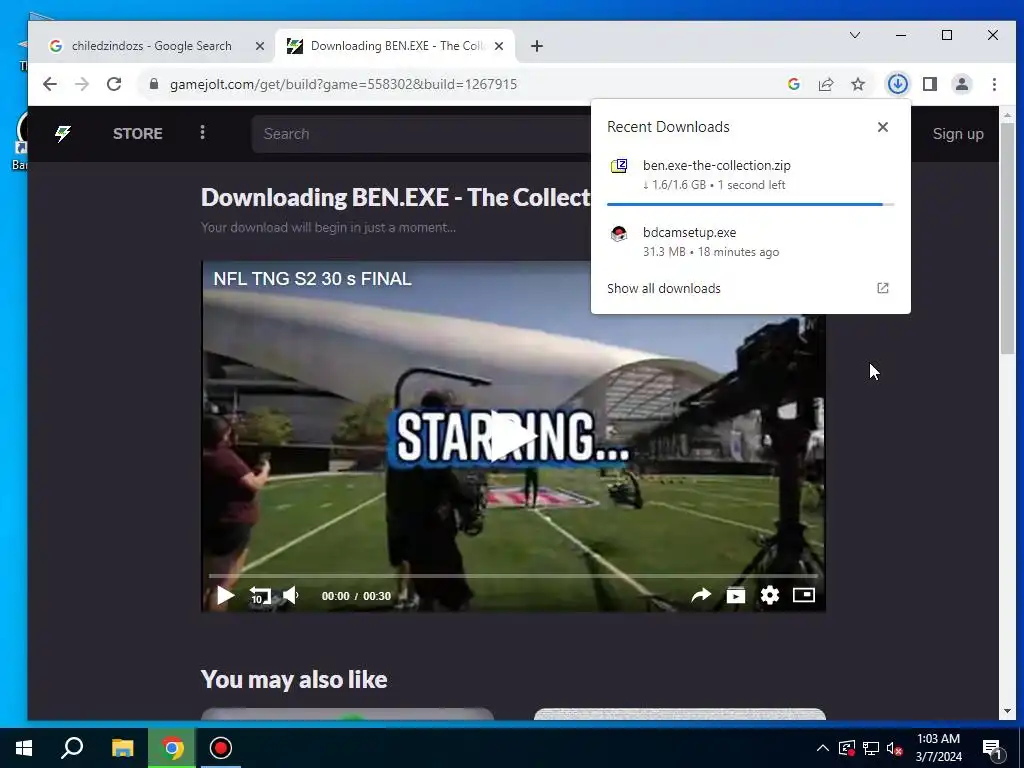Open the Windows Start menu
This screenshot has width=1024, height=768.
click(x=24, y=748)
